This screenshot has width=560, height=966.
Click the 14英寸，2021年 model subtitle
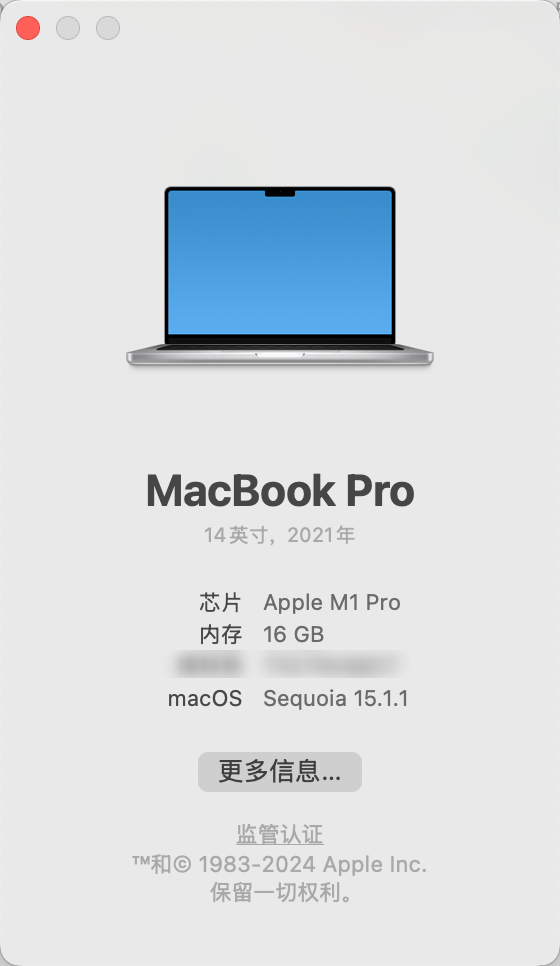click(x=280, y=535)
